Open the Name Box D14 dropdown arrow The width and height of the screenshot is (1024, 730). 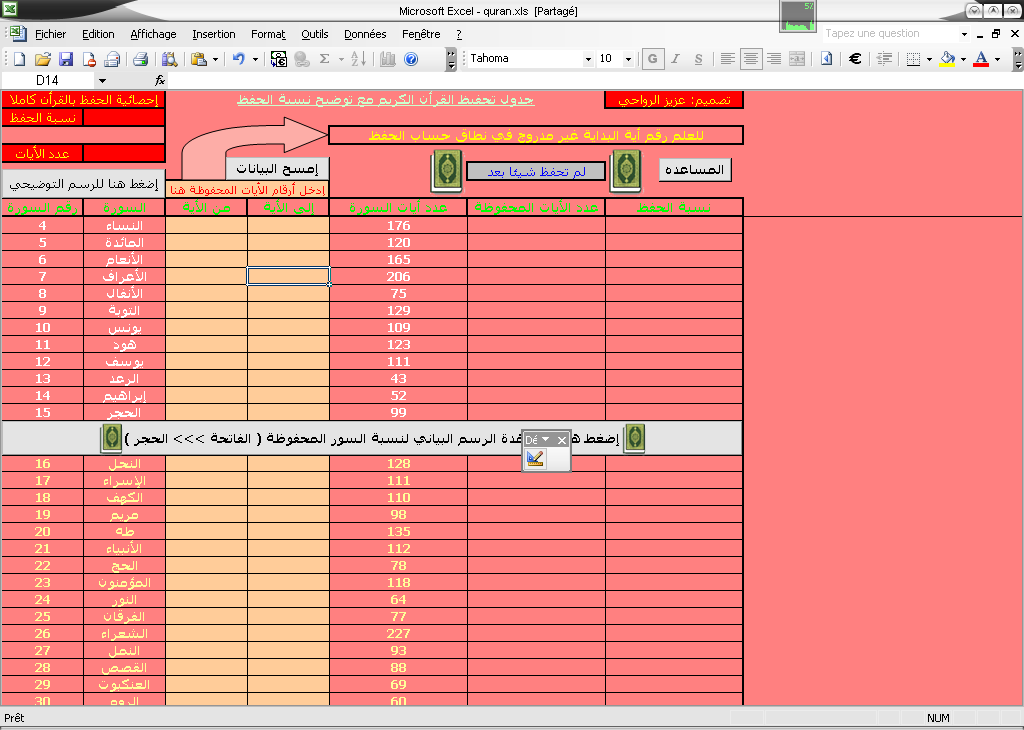point(103,80)
